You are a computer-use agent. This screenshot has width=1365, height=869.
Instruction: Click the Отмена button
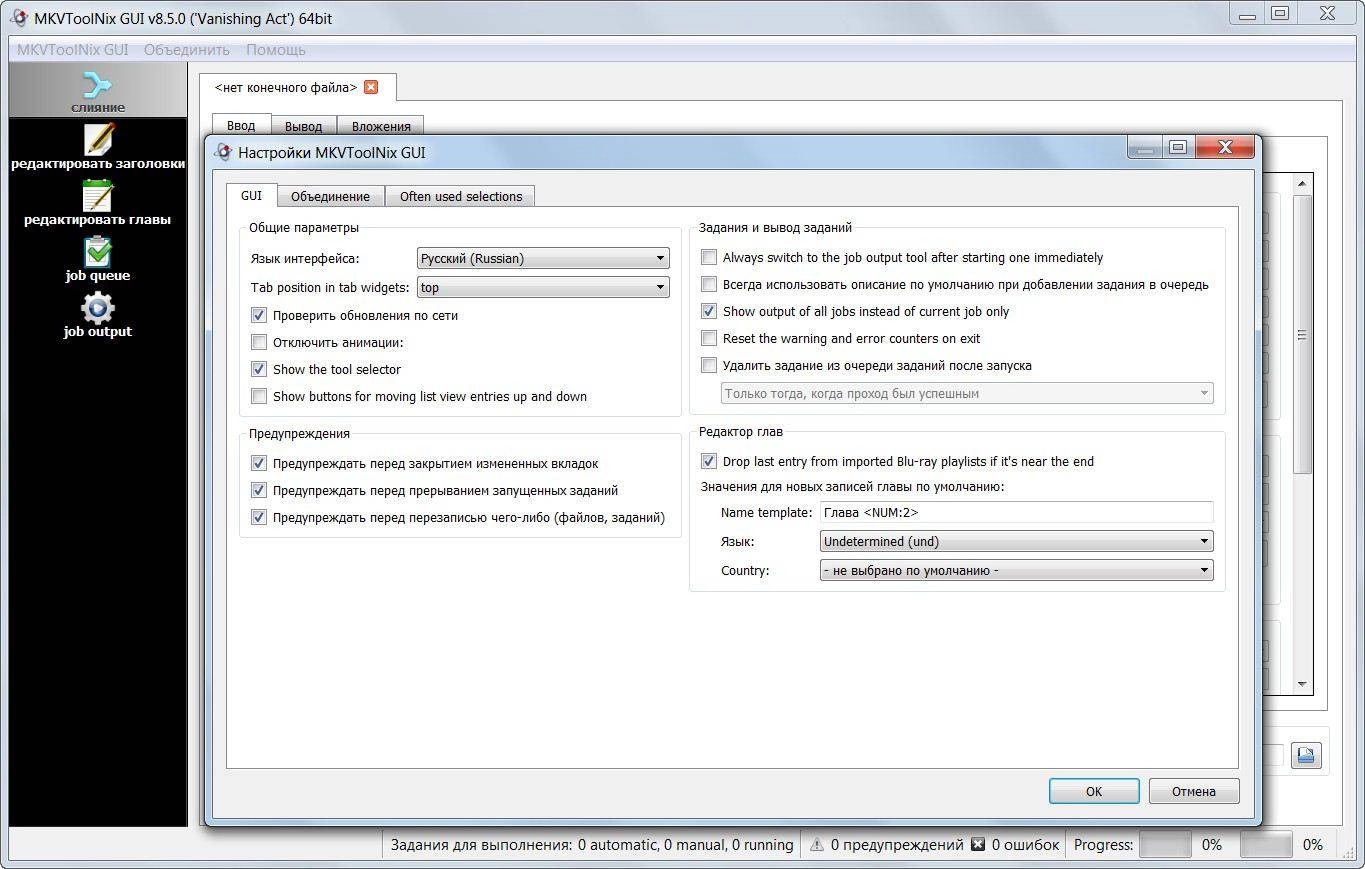[x=1194, y=791]
